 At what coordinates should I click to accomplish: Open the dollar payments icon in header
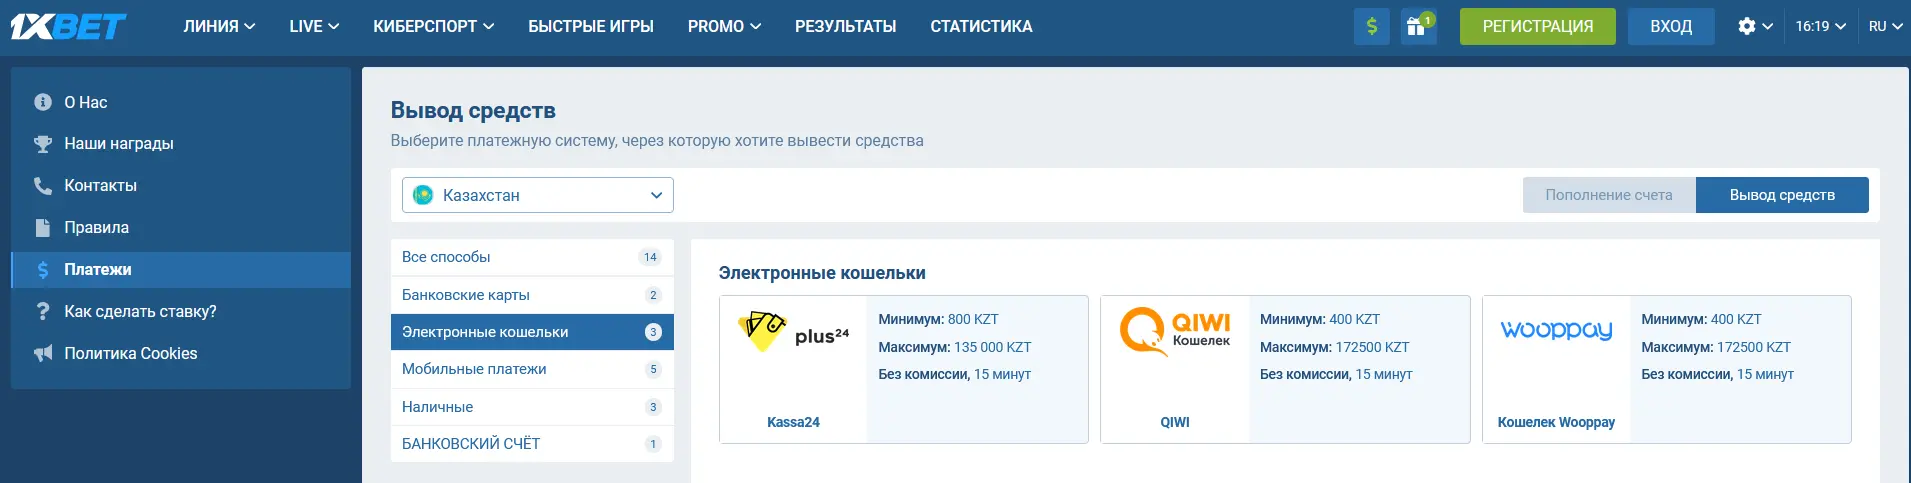[1372, 26]
